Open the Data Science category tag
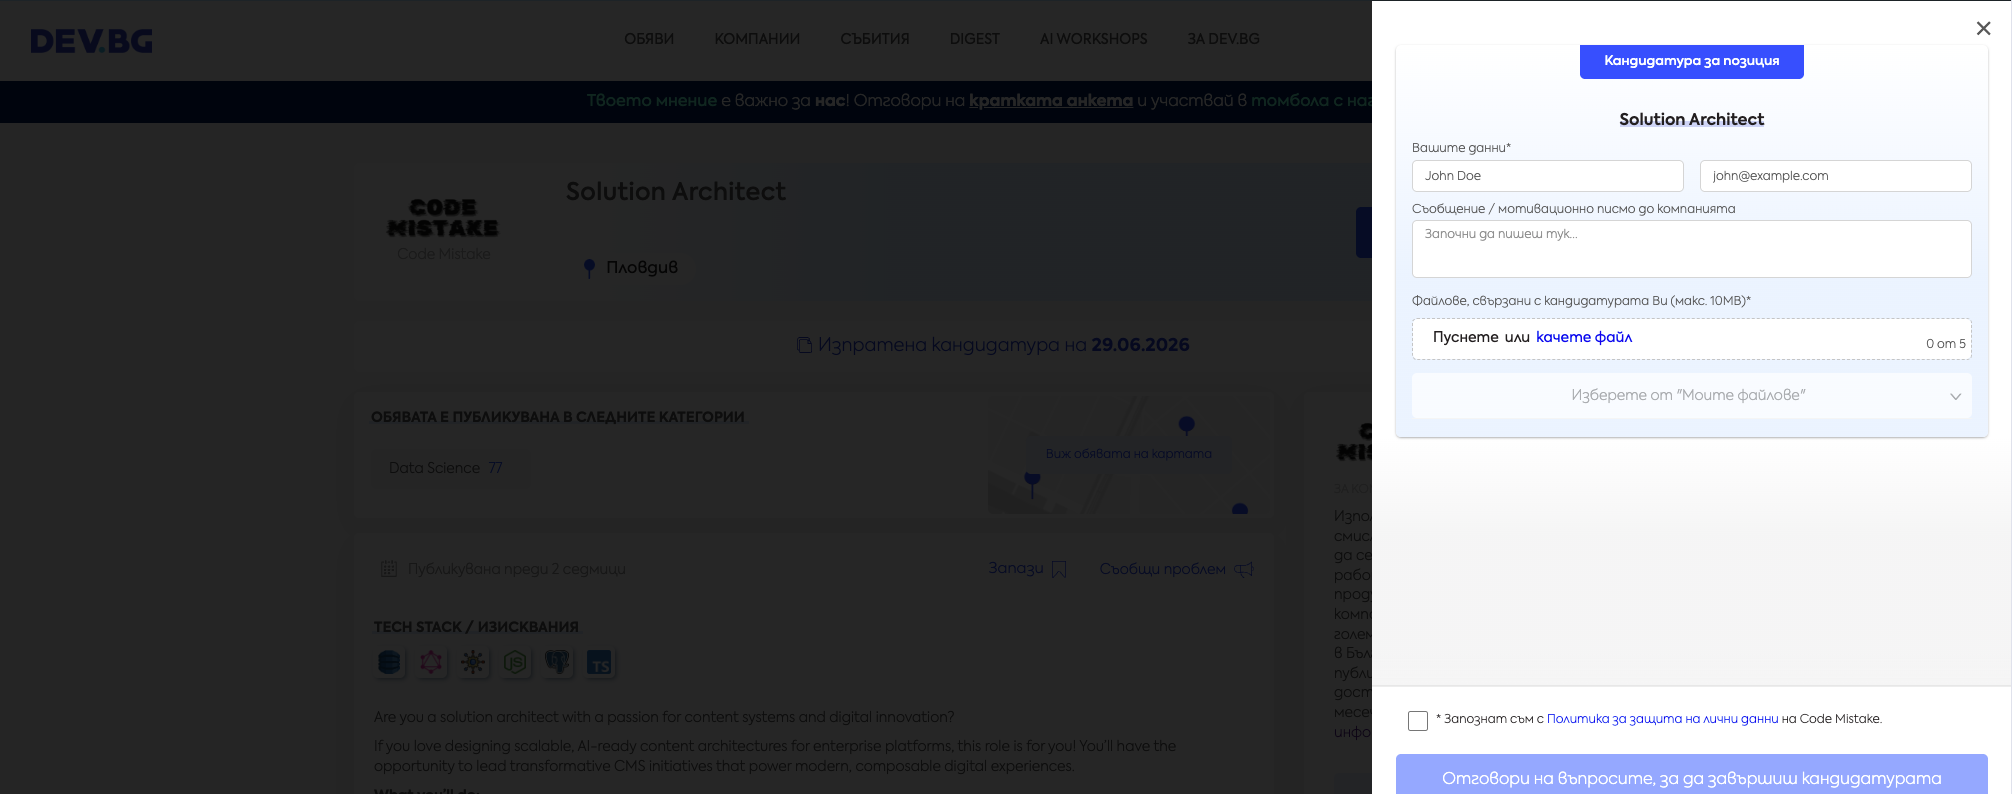2012x794 pixels. pos(445,468)
